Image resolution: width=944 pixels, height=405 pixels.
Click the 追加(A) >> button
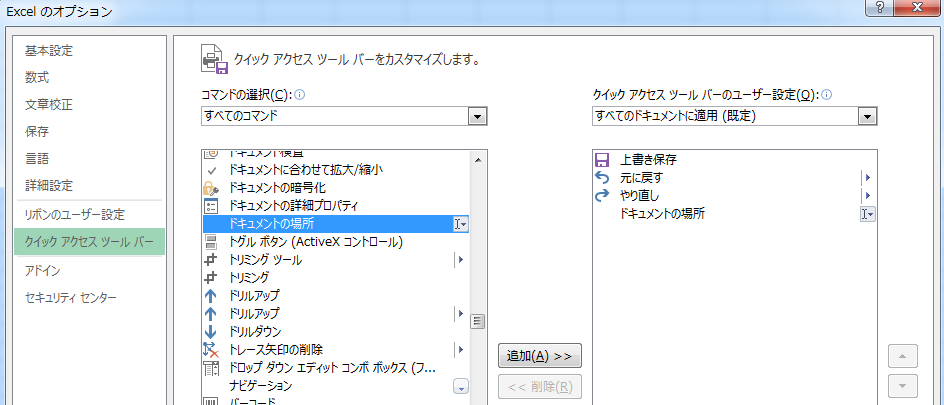[x=539, y=356]
